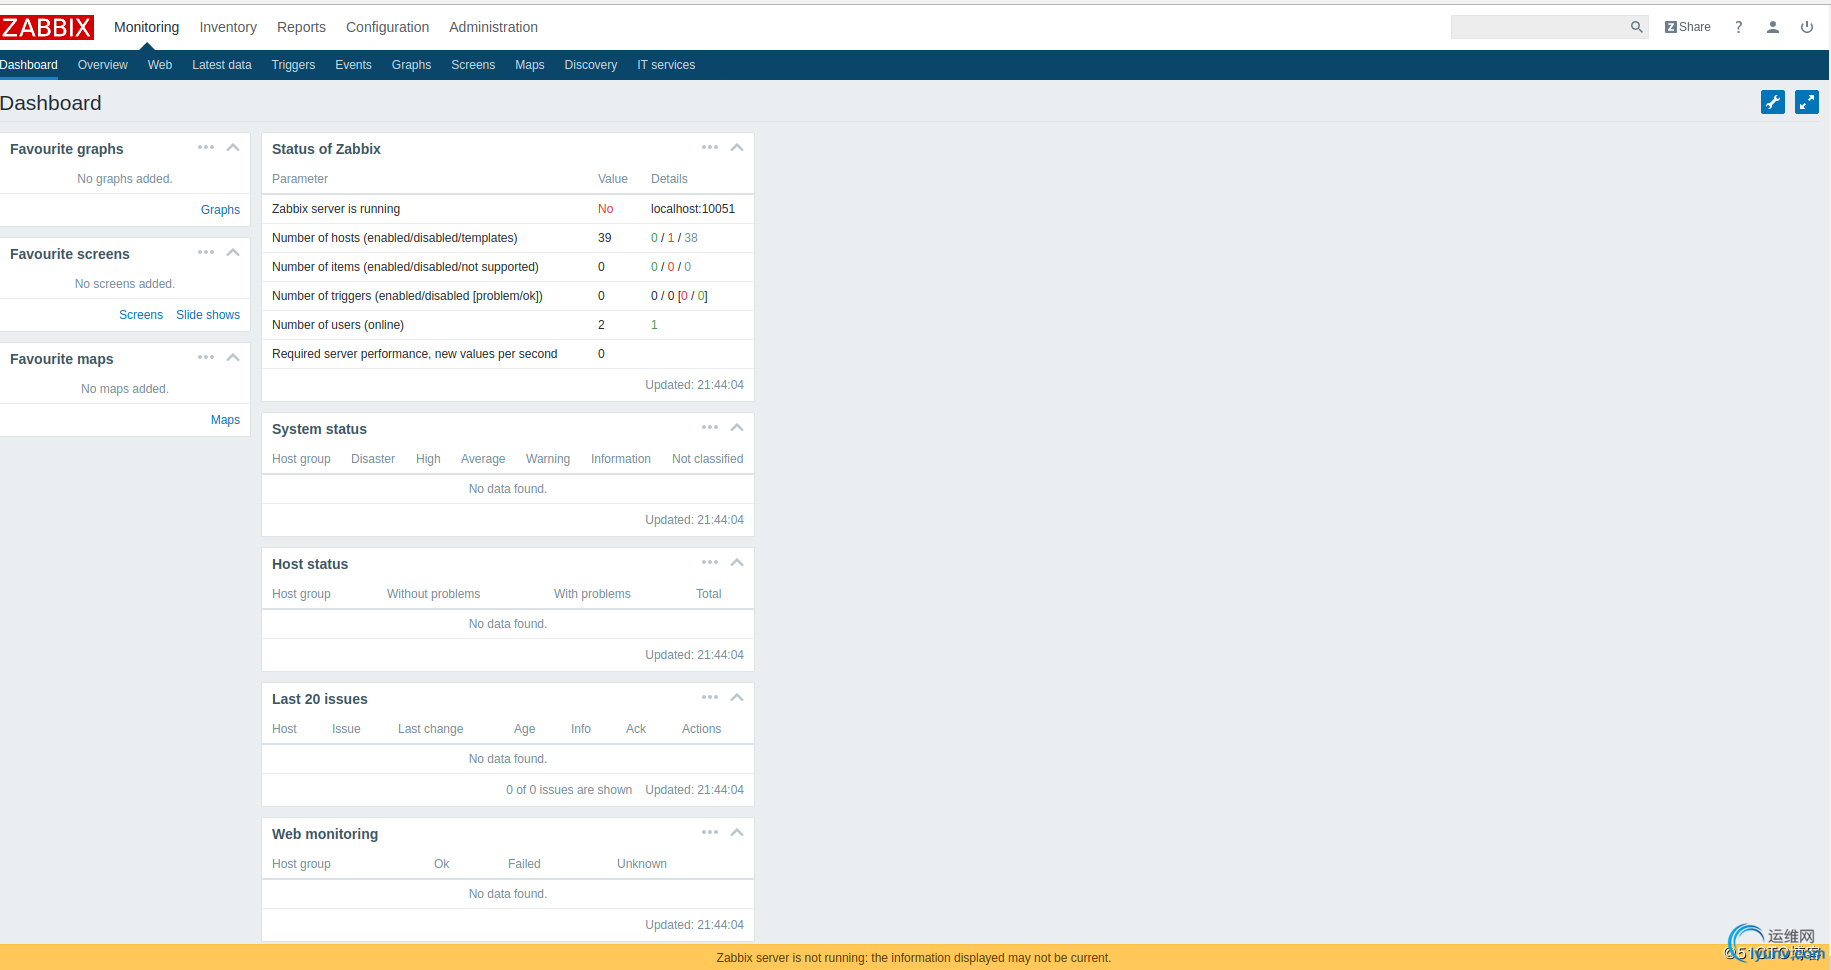Open Last 20 issues three-dot menu

coord(710,698)
